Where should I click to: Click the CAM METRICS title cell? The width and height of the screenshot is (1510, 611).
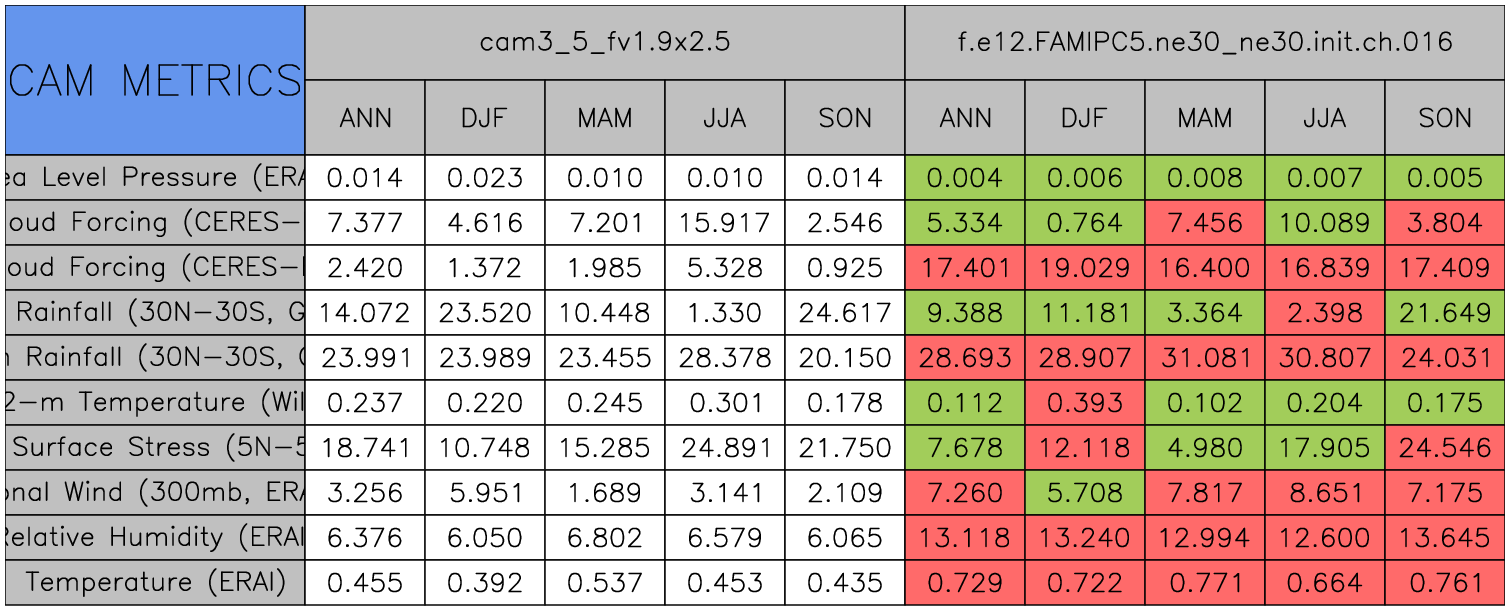[x=155, y=80]
